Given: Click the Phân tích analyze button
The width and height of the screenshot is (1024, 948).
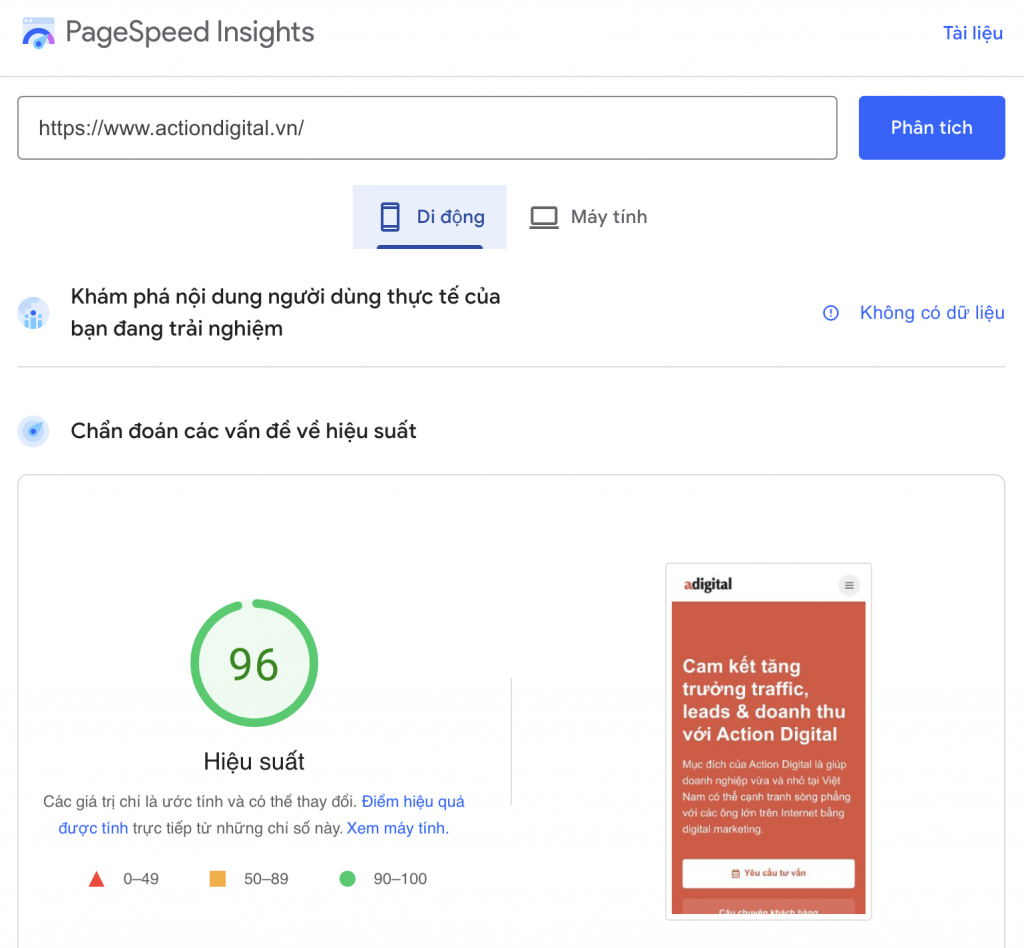Looking at the screenshot, I should point(931,128).
